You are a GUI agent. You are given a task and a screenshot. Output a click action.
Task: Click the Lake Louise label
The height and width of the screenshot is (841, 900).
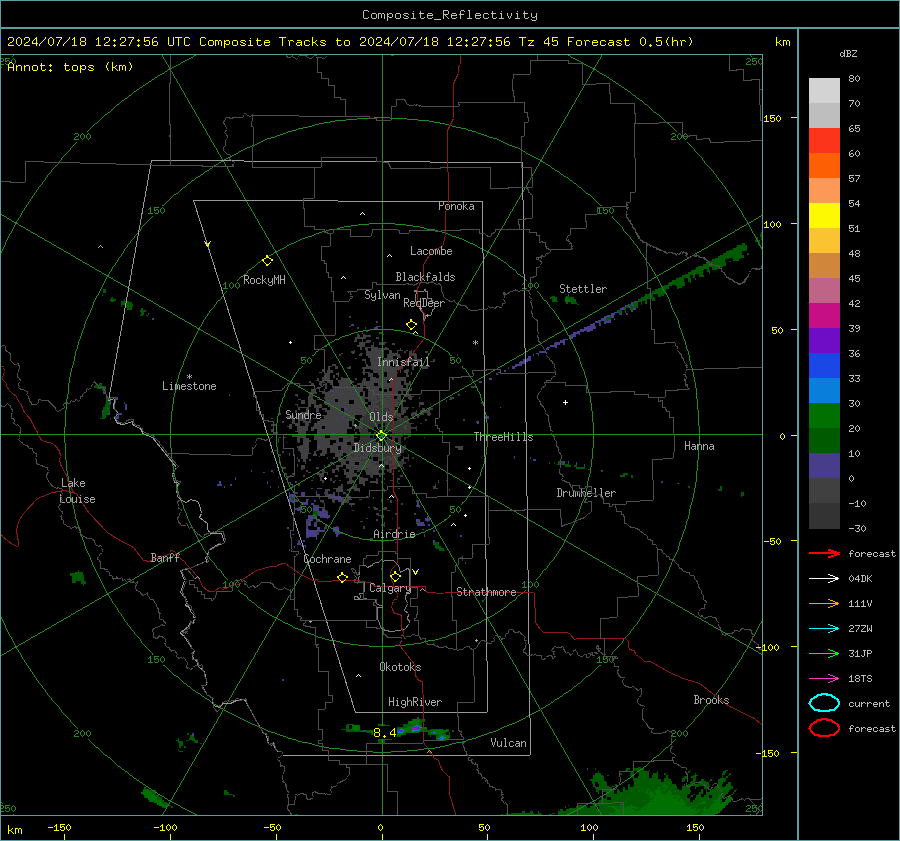(77, 491)
